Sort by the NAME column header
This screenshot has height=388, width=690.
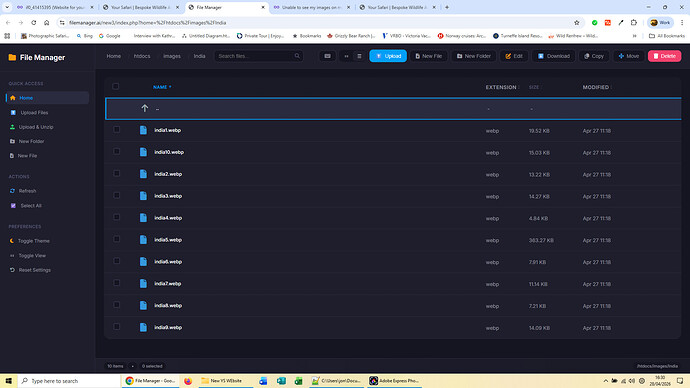pyautogui.click(x=162, y=87)
